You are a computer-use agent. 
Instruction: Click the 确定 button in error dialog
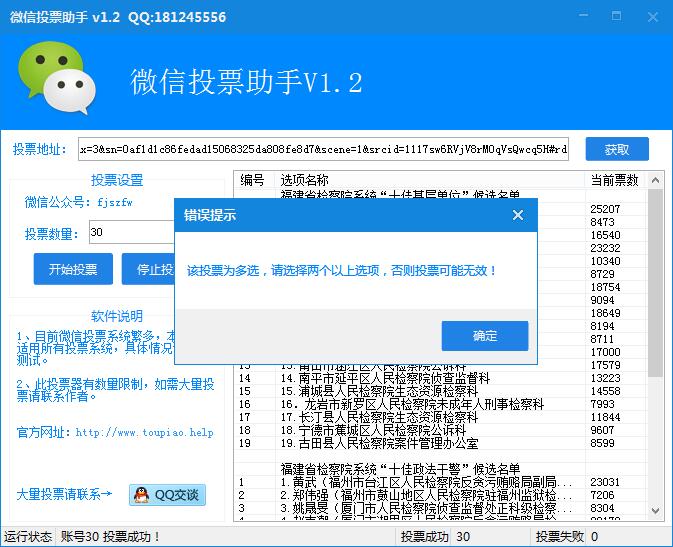(485, 336)
